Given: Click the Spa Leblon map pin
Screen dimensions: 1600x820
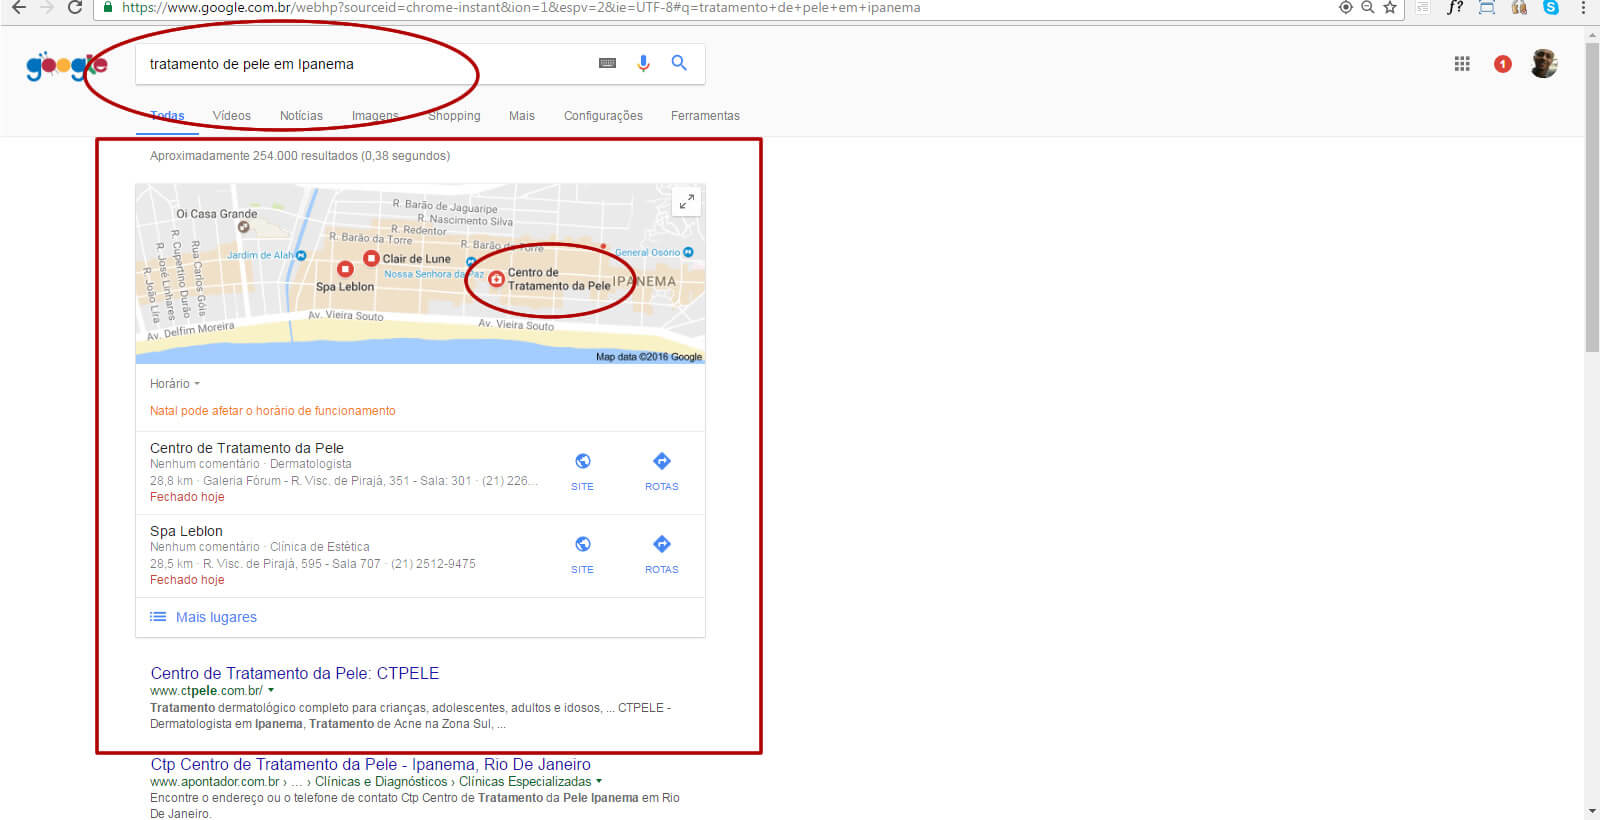Looking at the screenshot, I should (345, 269).
